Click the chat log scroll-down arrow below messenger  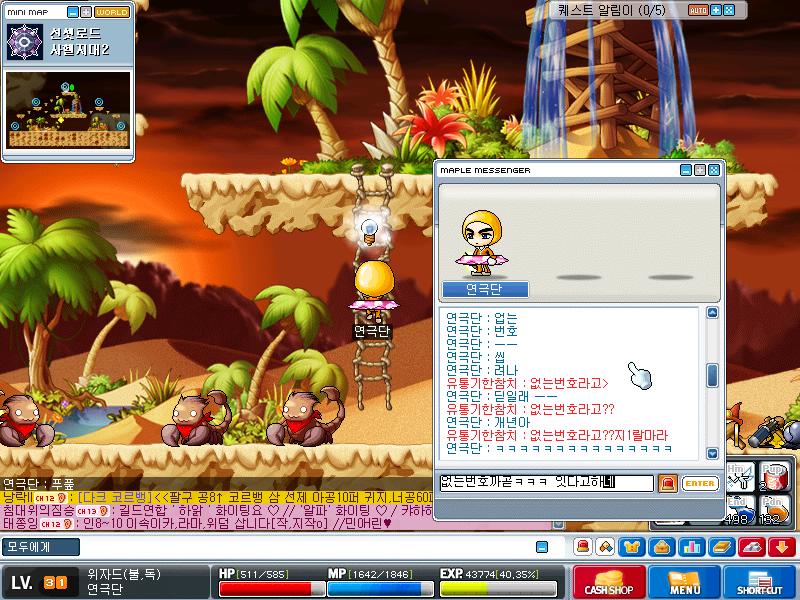(559, 524)
